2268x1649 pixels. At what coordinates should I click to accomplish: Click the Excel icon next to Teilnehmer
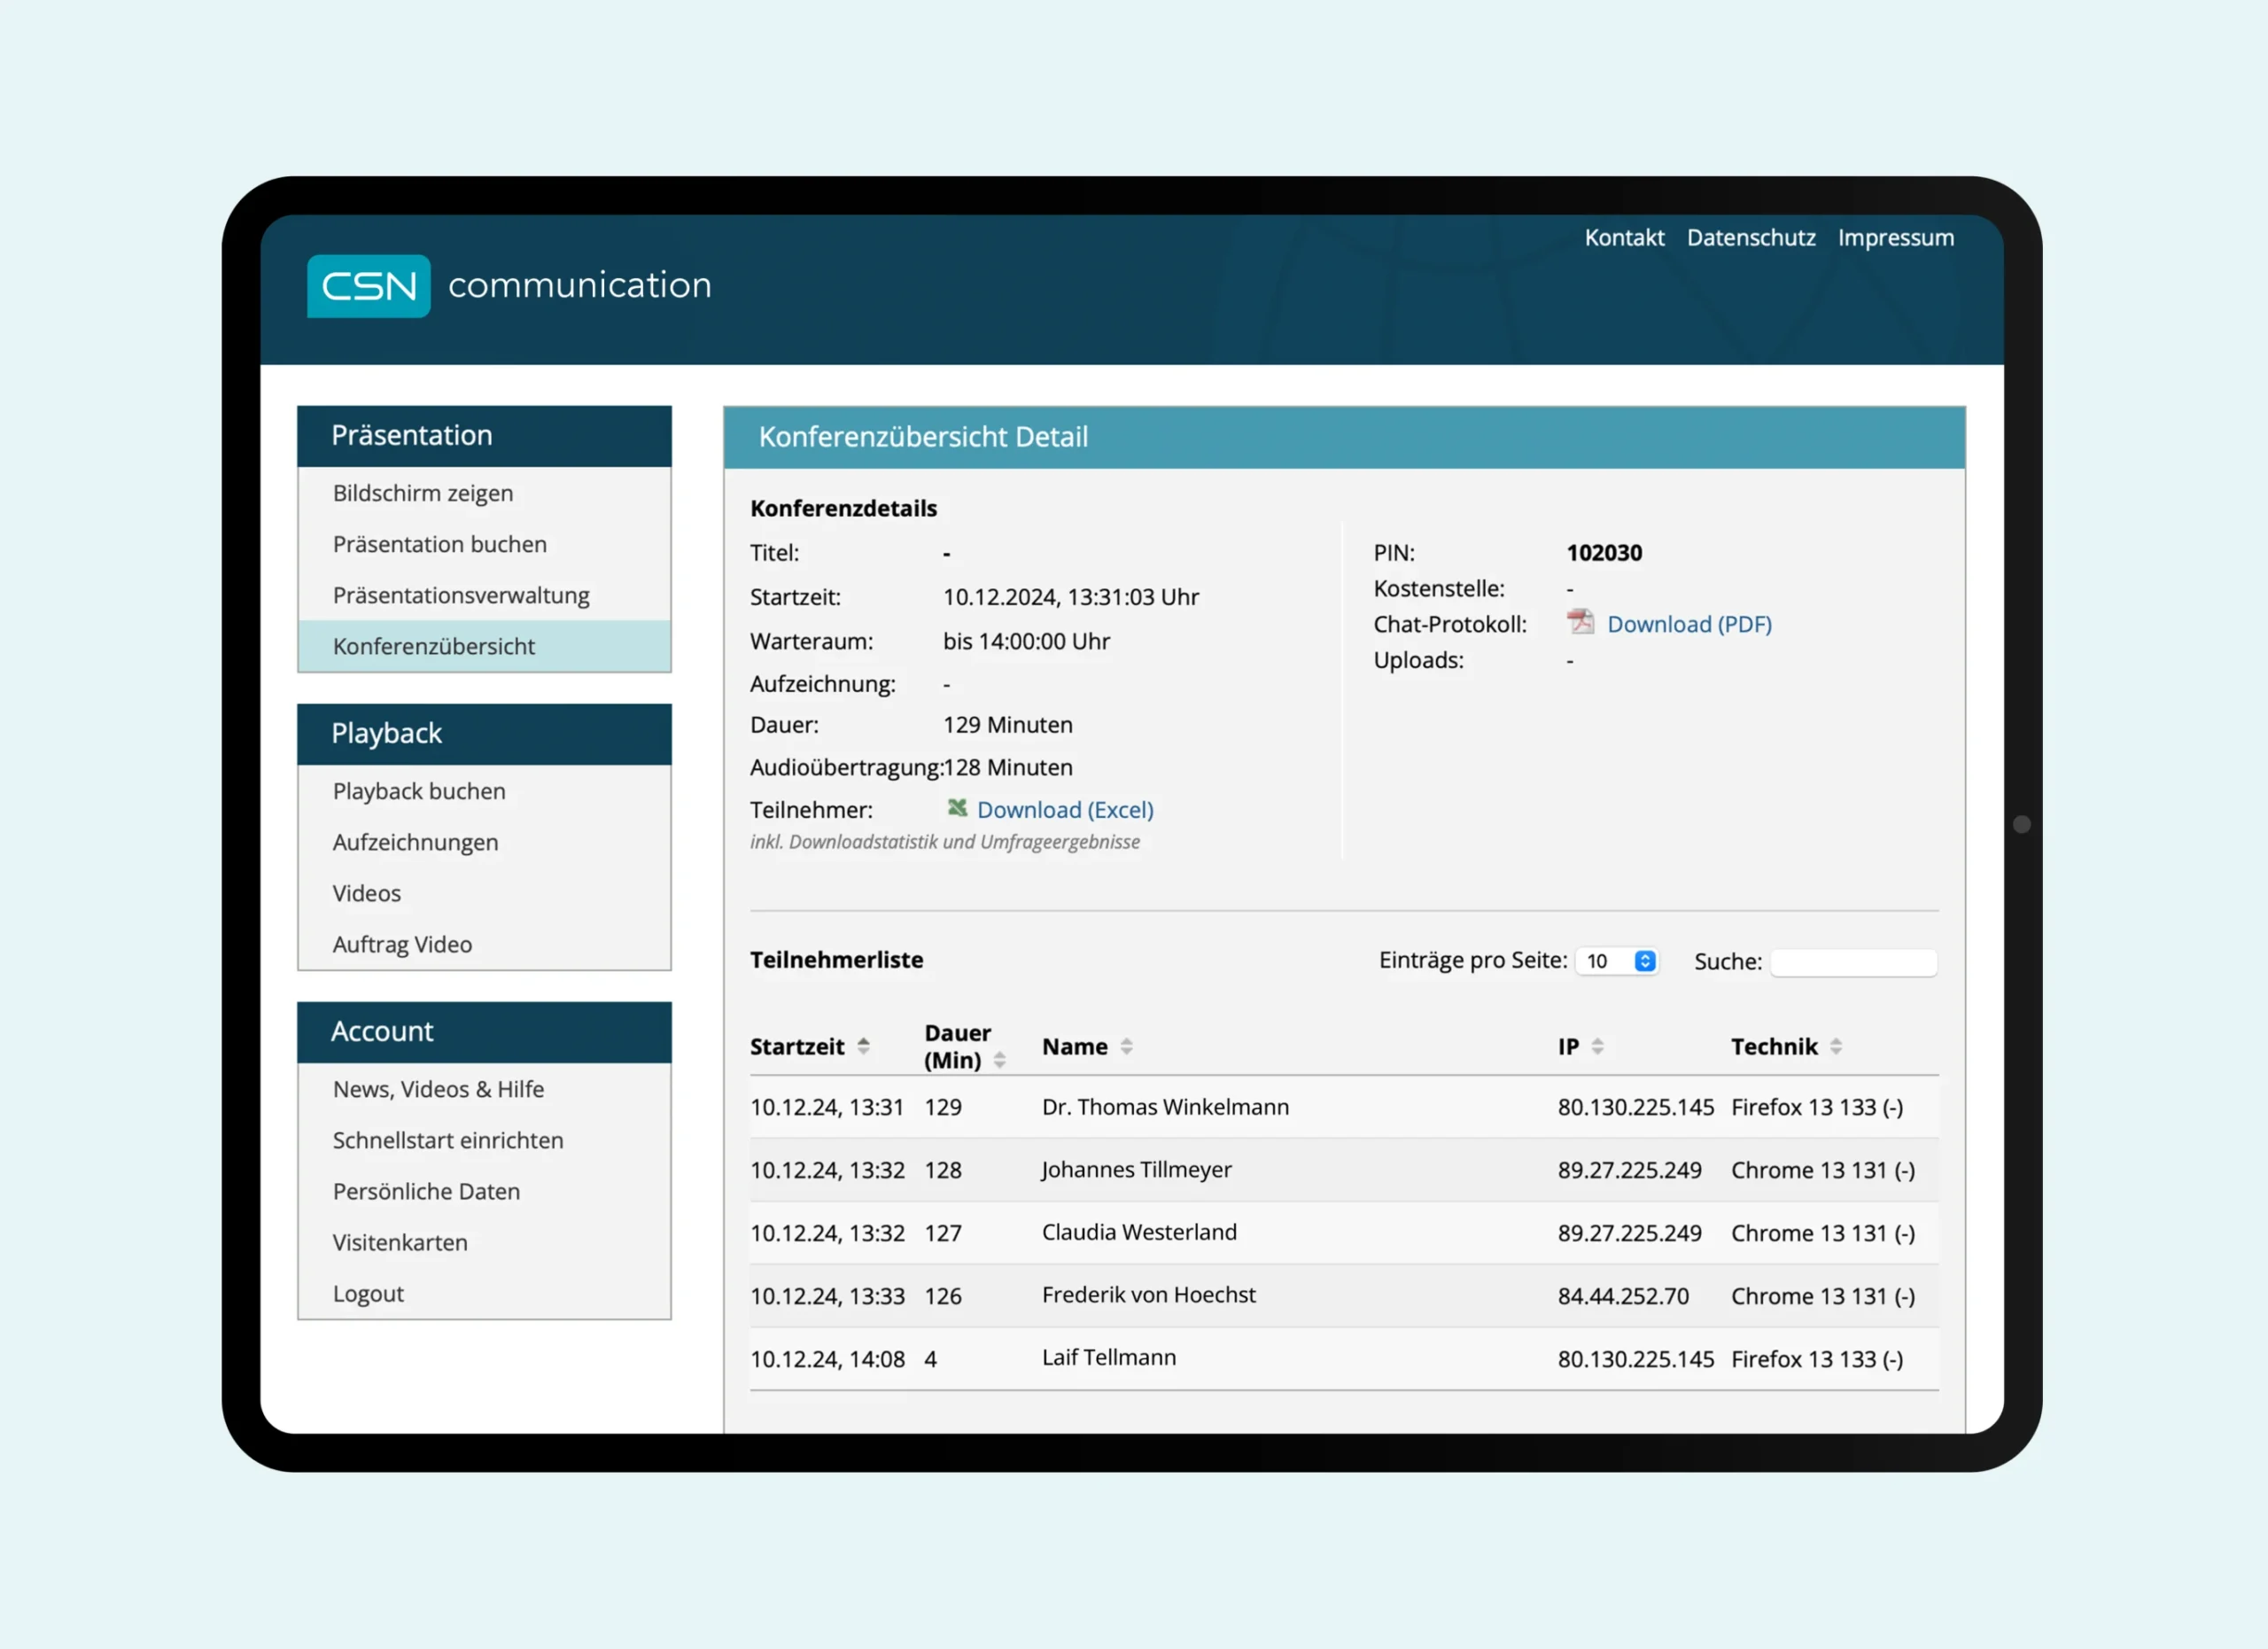[x=957, y=809]
